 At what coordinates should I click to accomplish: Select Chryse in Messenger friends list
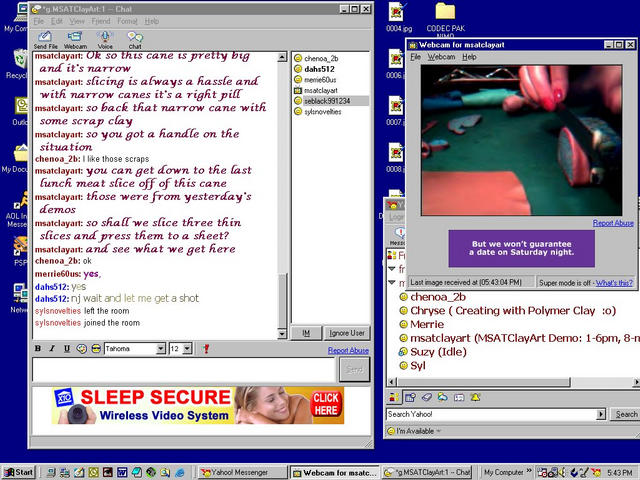(x=513, y=311)
